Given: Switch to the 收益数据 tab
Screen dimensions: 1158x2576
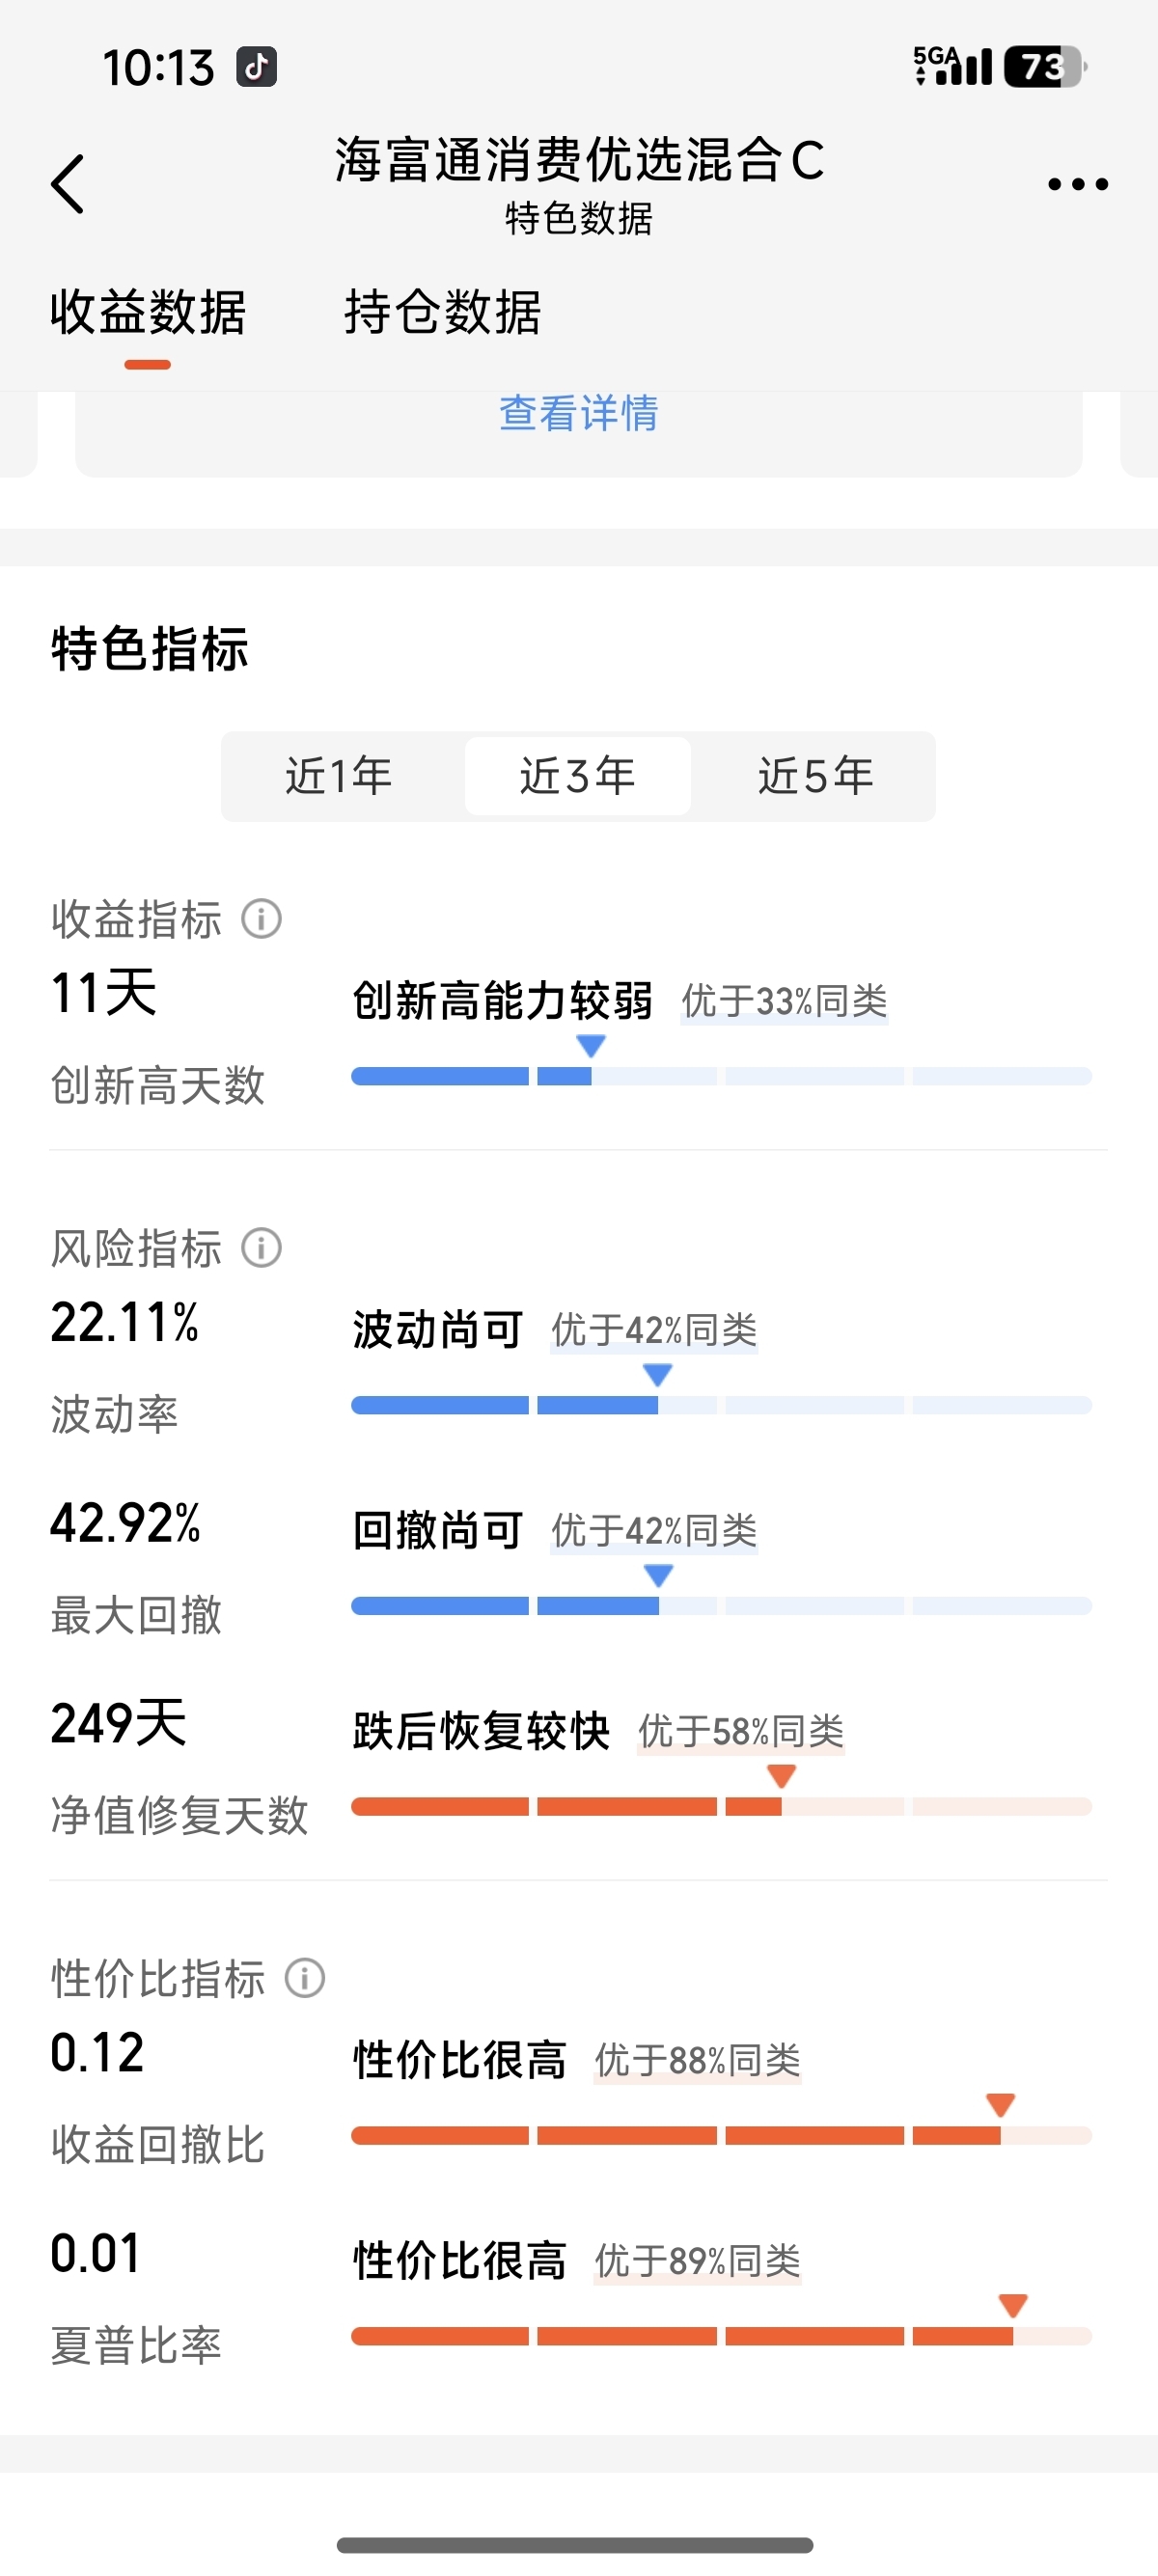Looking at the screenshot, I should (148, 312).
